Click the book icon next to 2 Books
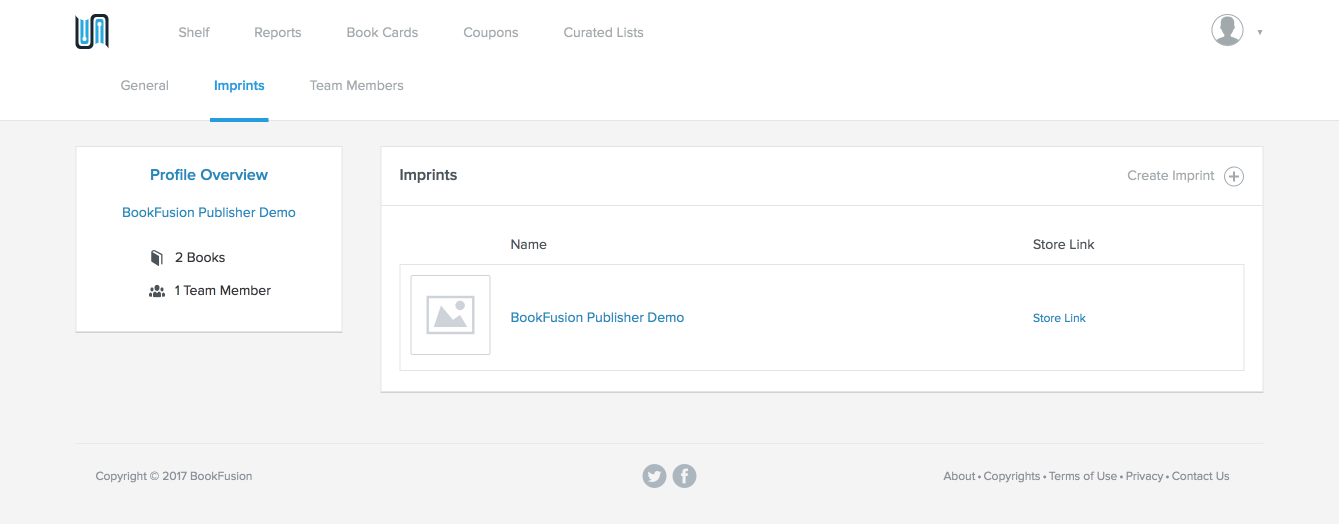Screen dimensions: 1339x524 (156, 258)
